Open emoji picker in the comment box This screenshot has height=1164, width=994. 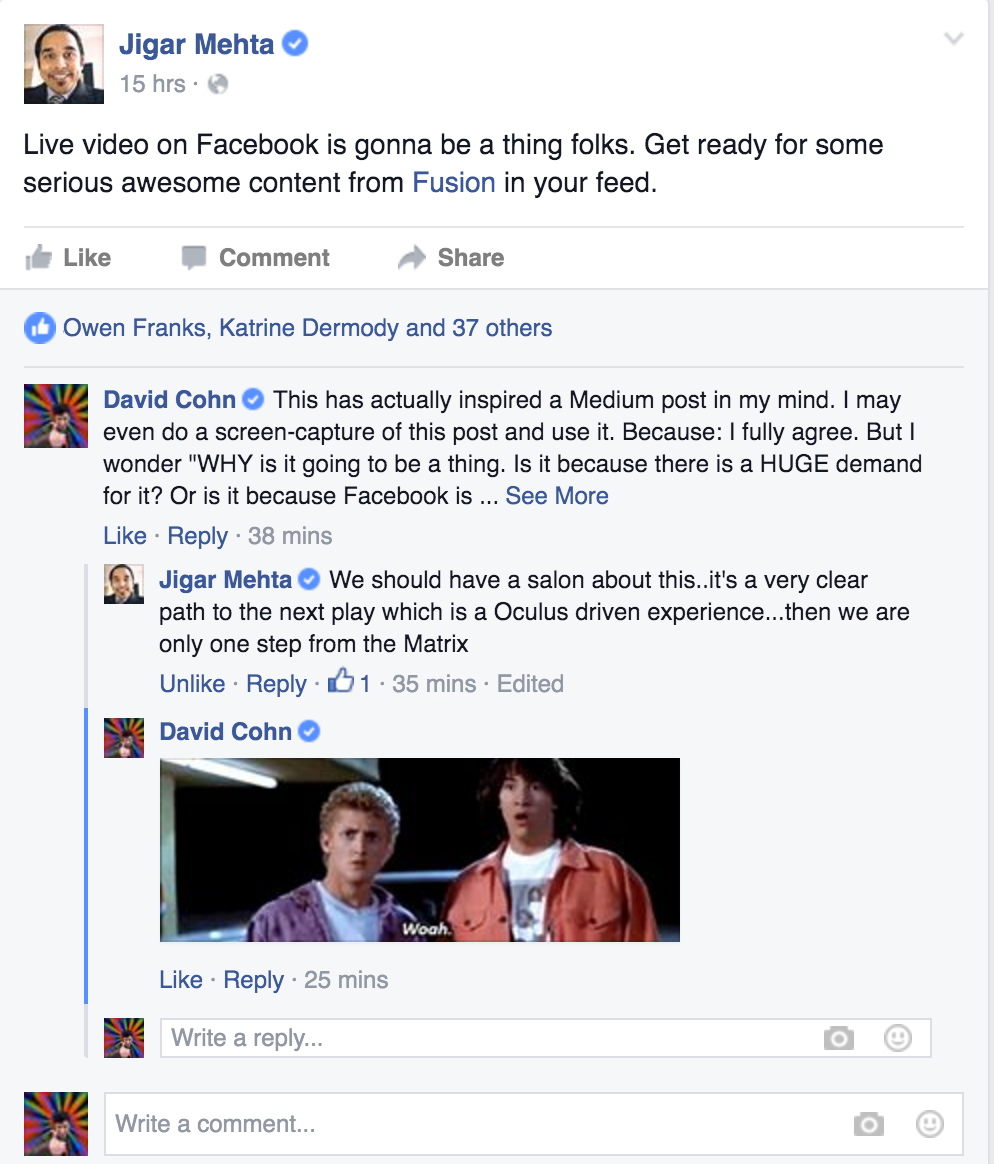[x=929, y=1124]
